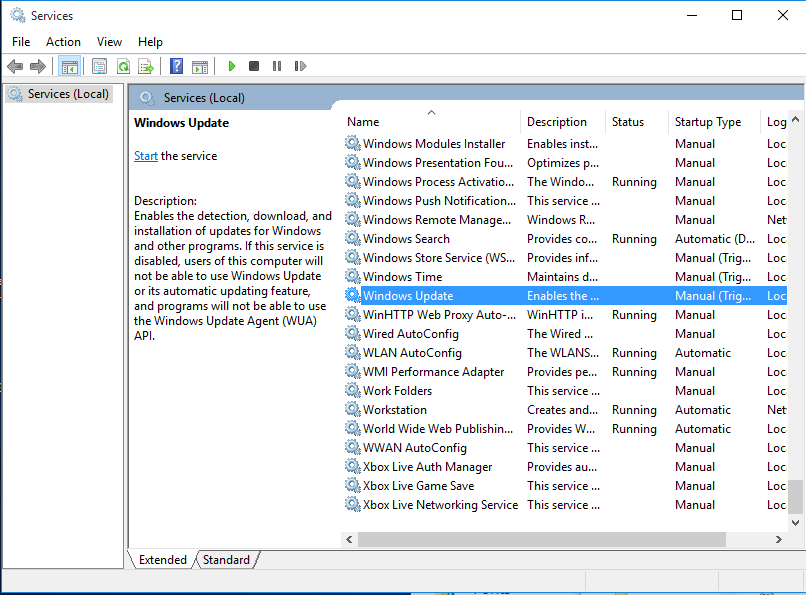The height and width of the screenshot is (595, 806).
Task: Open Properties from the toolbar icon
Action: pyautogui.click(x=99, y=66)
